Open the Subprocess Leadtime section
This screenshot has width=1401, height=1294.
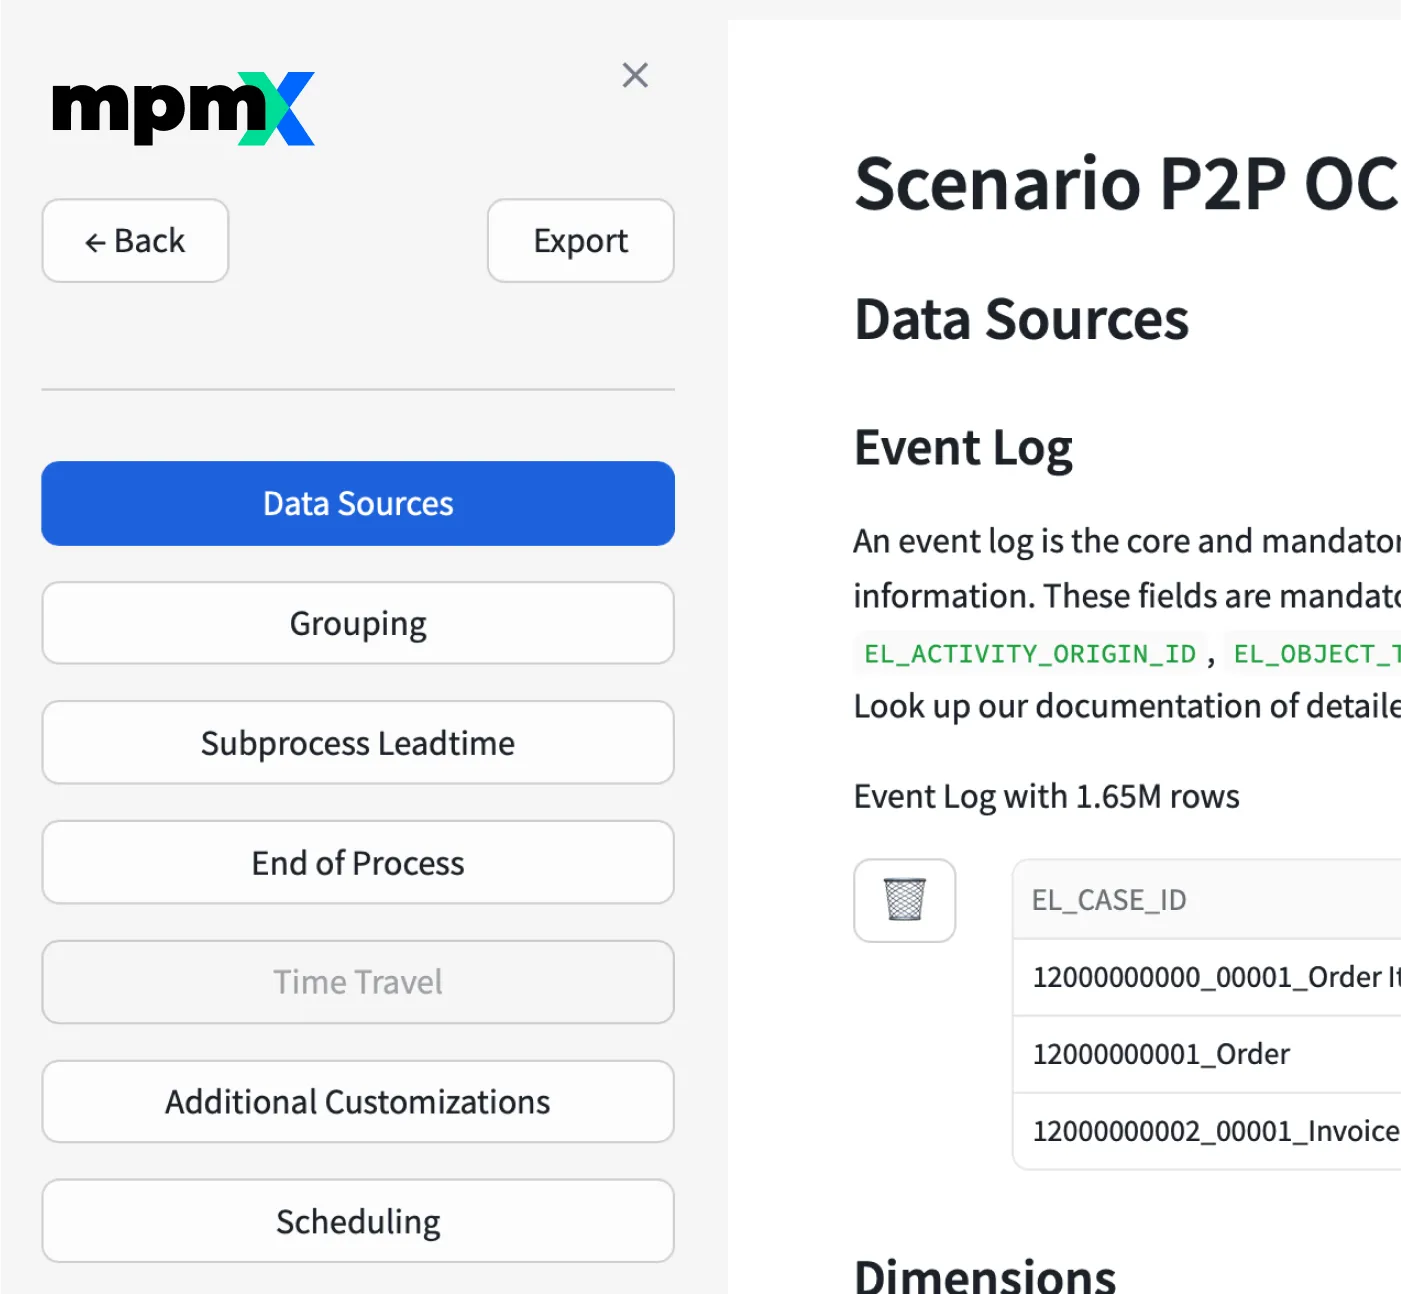357,743
